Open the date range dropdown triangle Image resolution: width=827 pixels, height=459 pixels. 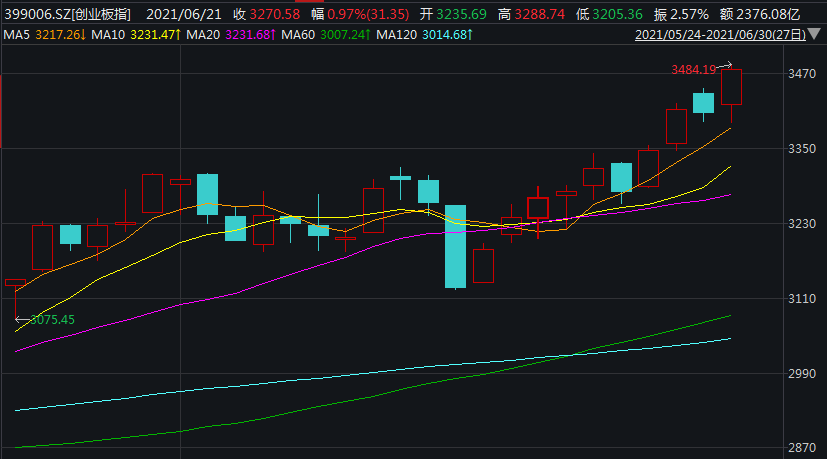[814, 34]
